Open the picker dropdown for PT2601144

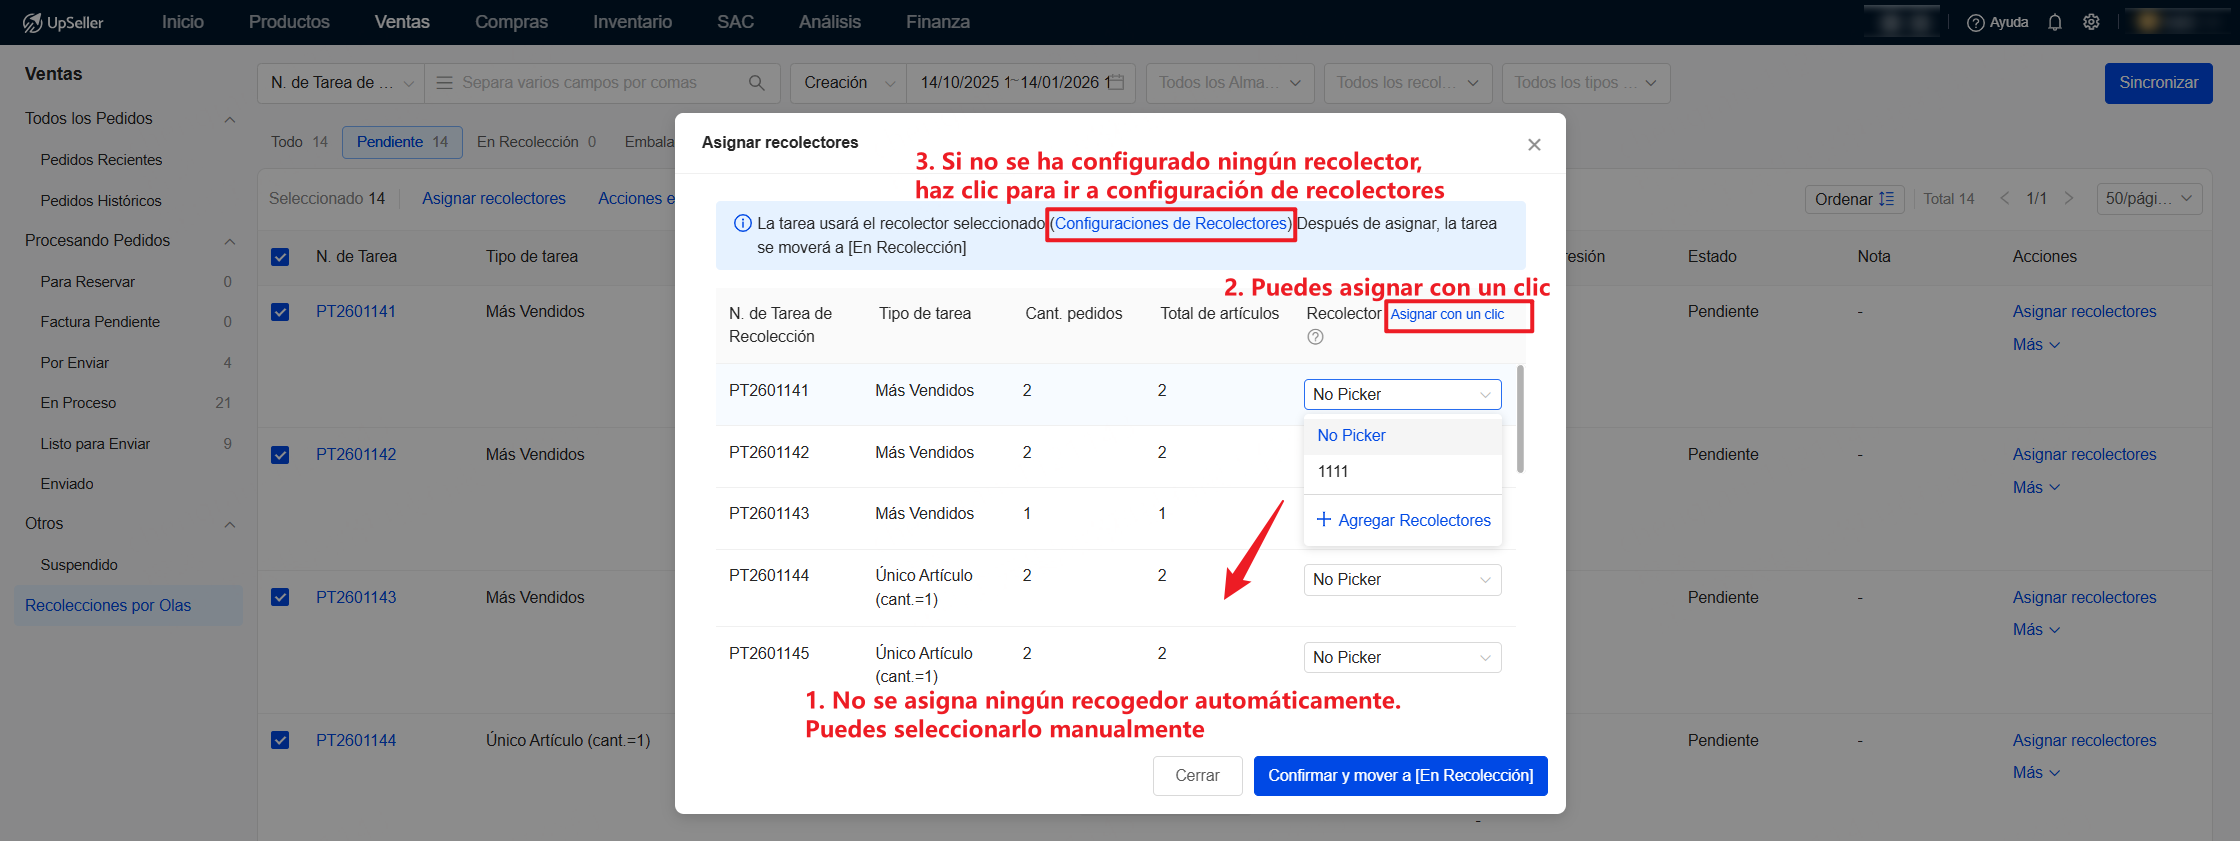[x=1402, y=579]
